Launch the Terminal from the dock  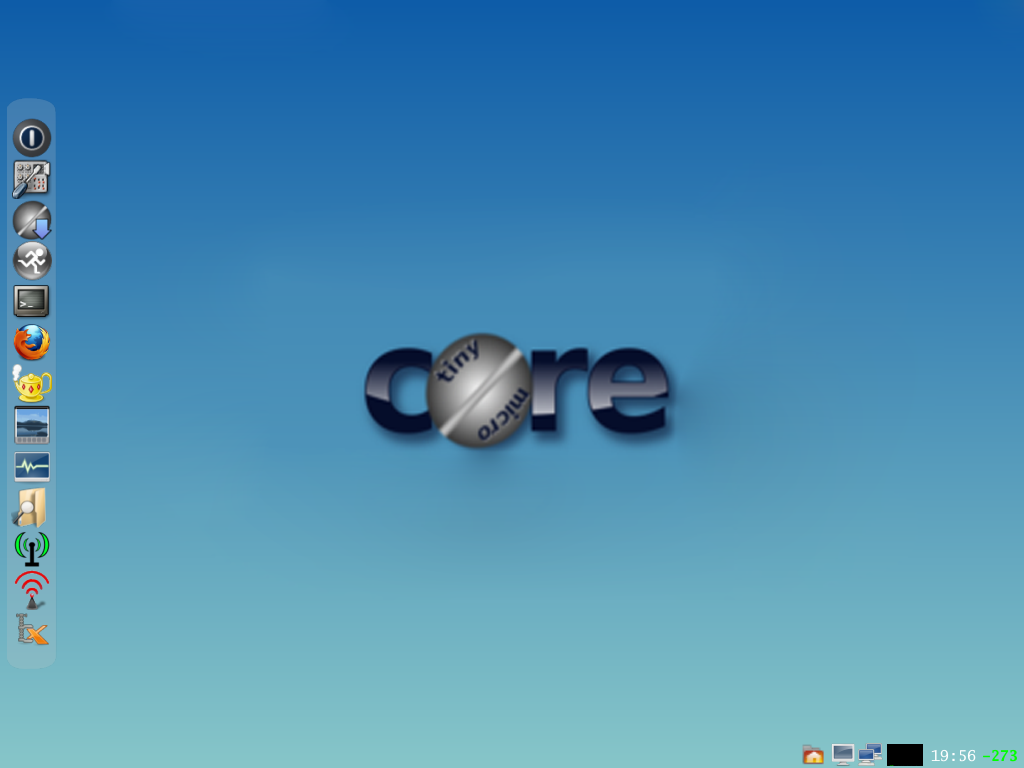(32, 301)
